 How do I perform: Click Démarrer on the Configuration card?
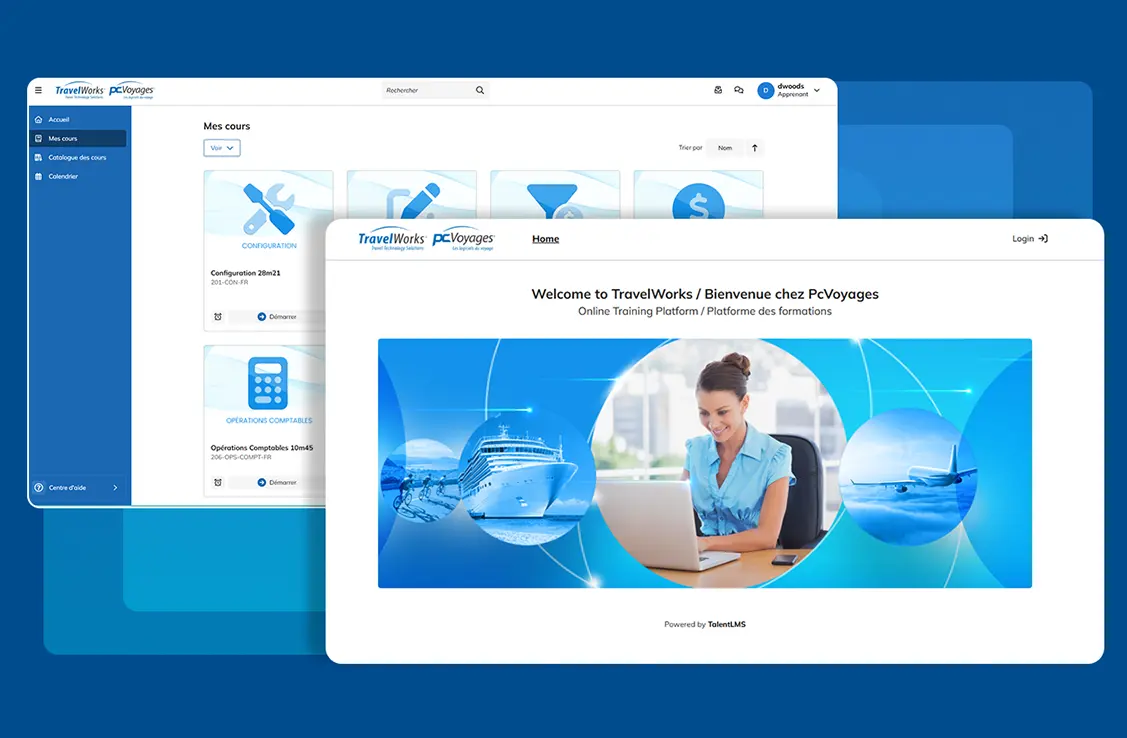point(277,316)
